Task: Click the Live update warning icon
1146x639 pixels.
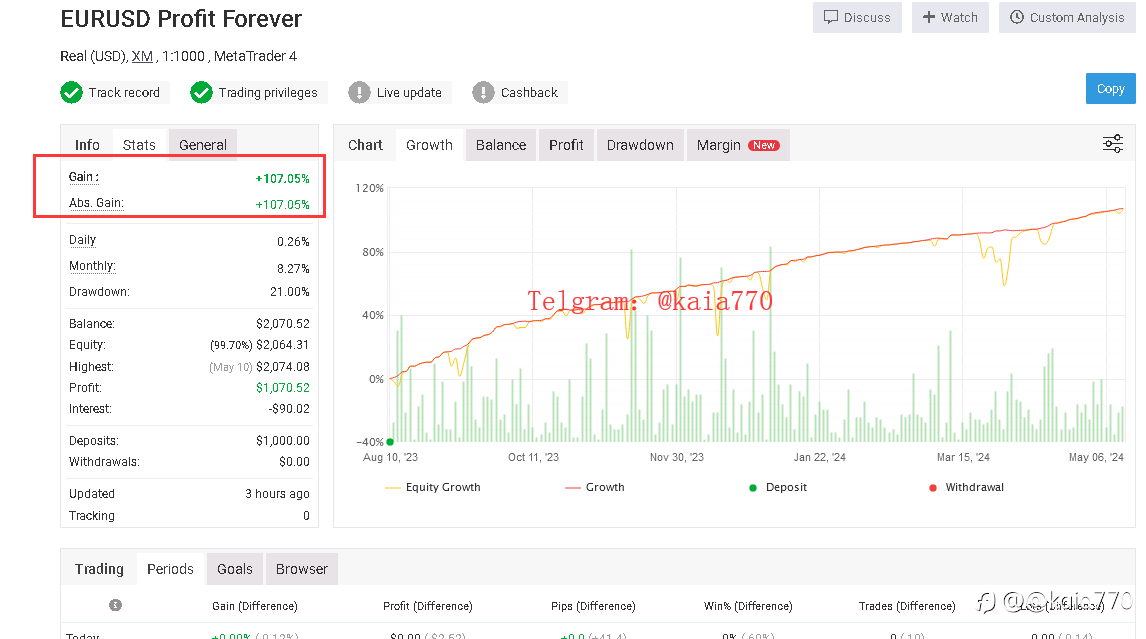Action: 359,93
